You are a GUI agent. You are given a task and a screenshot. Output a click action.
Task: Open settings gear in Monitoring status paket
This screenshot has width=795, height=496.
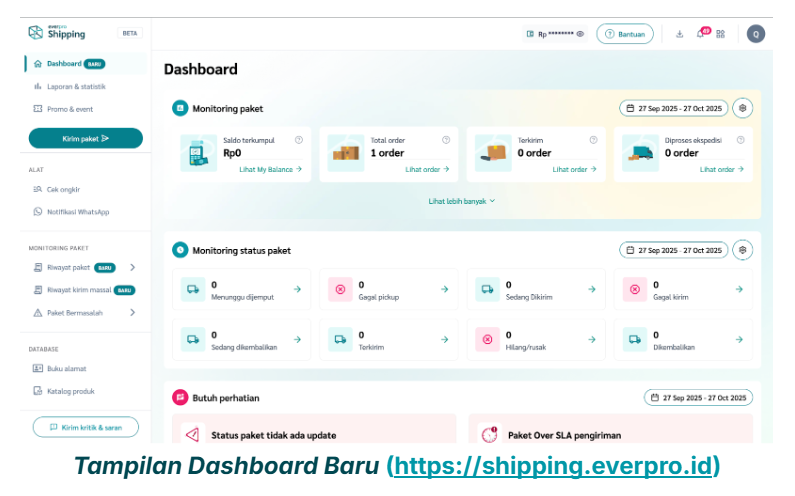click(x=742, y=250)
